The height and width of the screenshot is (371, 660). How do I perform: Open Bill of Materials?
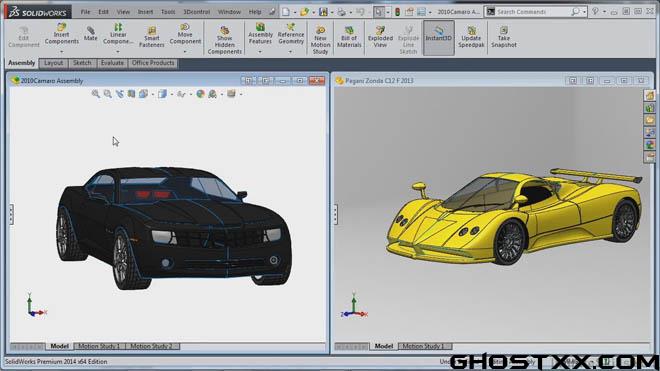(x=349, y=37)
